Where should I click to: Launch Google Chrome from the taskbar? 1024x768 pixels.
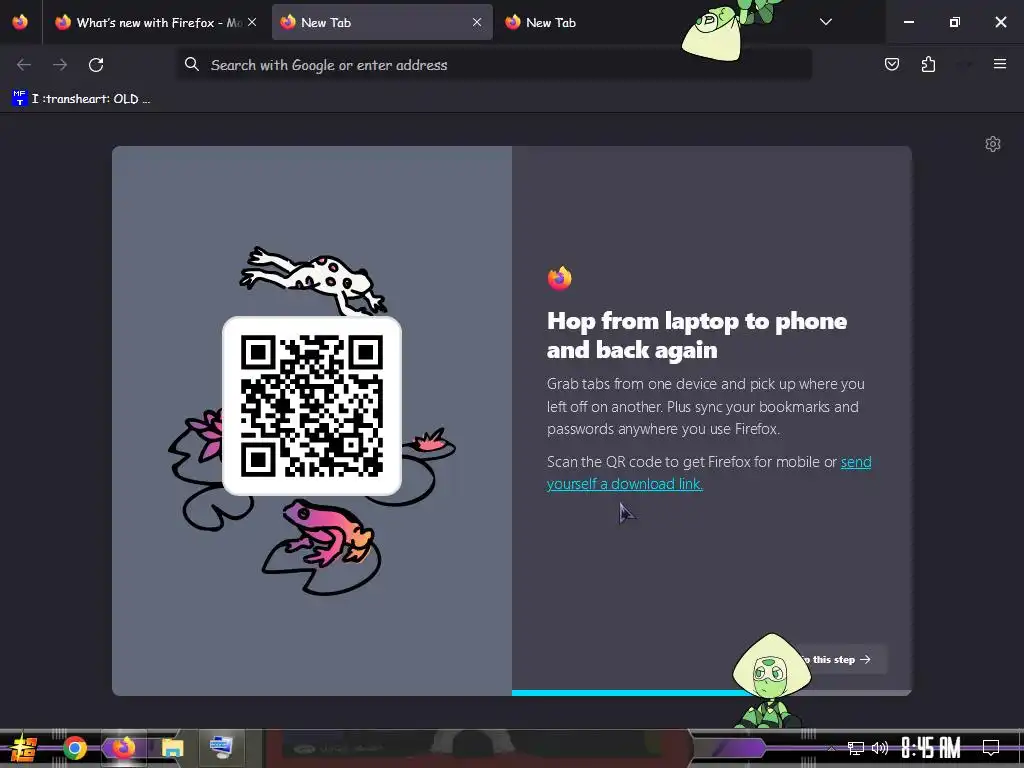click(x=74, y=748)
